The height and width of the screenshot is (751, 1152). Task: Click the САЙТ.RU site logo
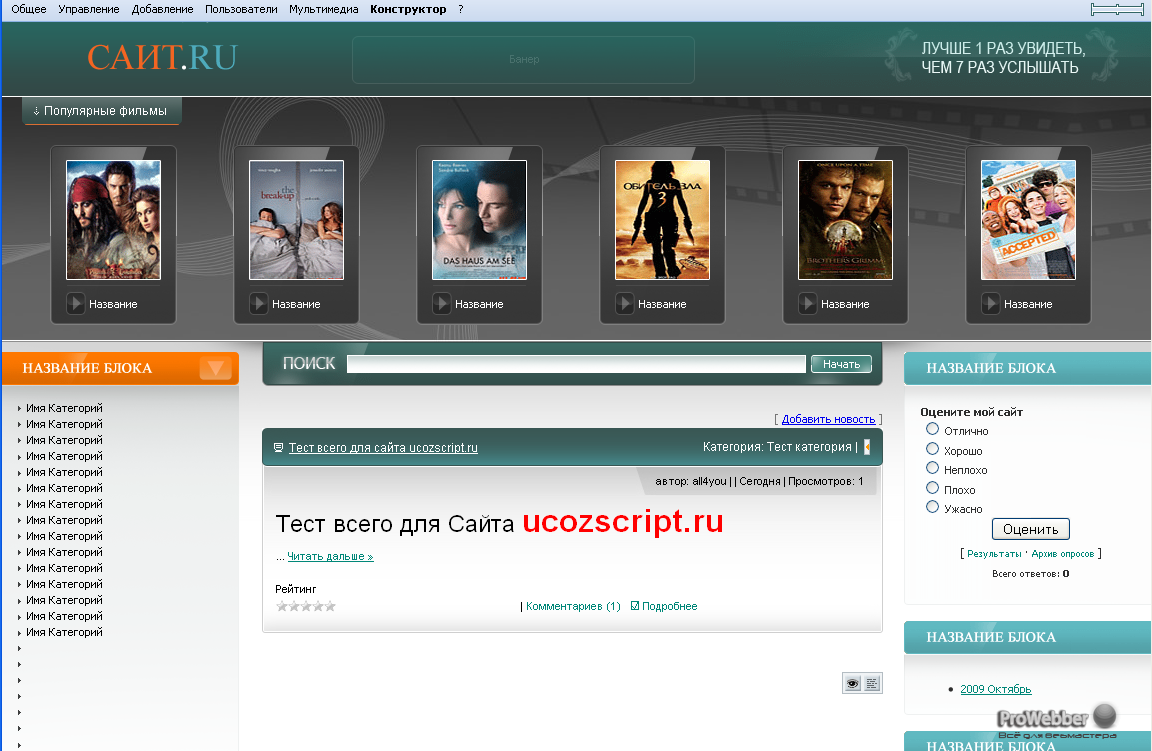click(x=162, y=57)
